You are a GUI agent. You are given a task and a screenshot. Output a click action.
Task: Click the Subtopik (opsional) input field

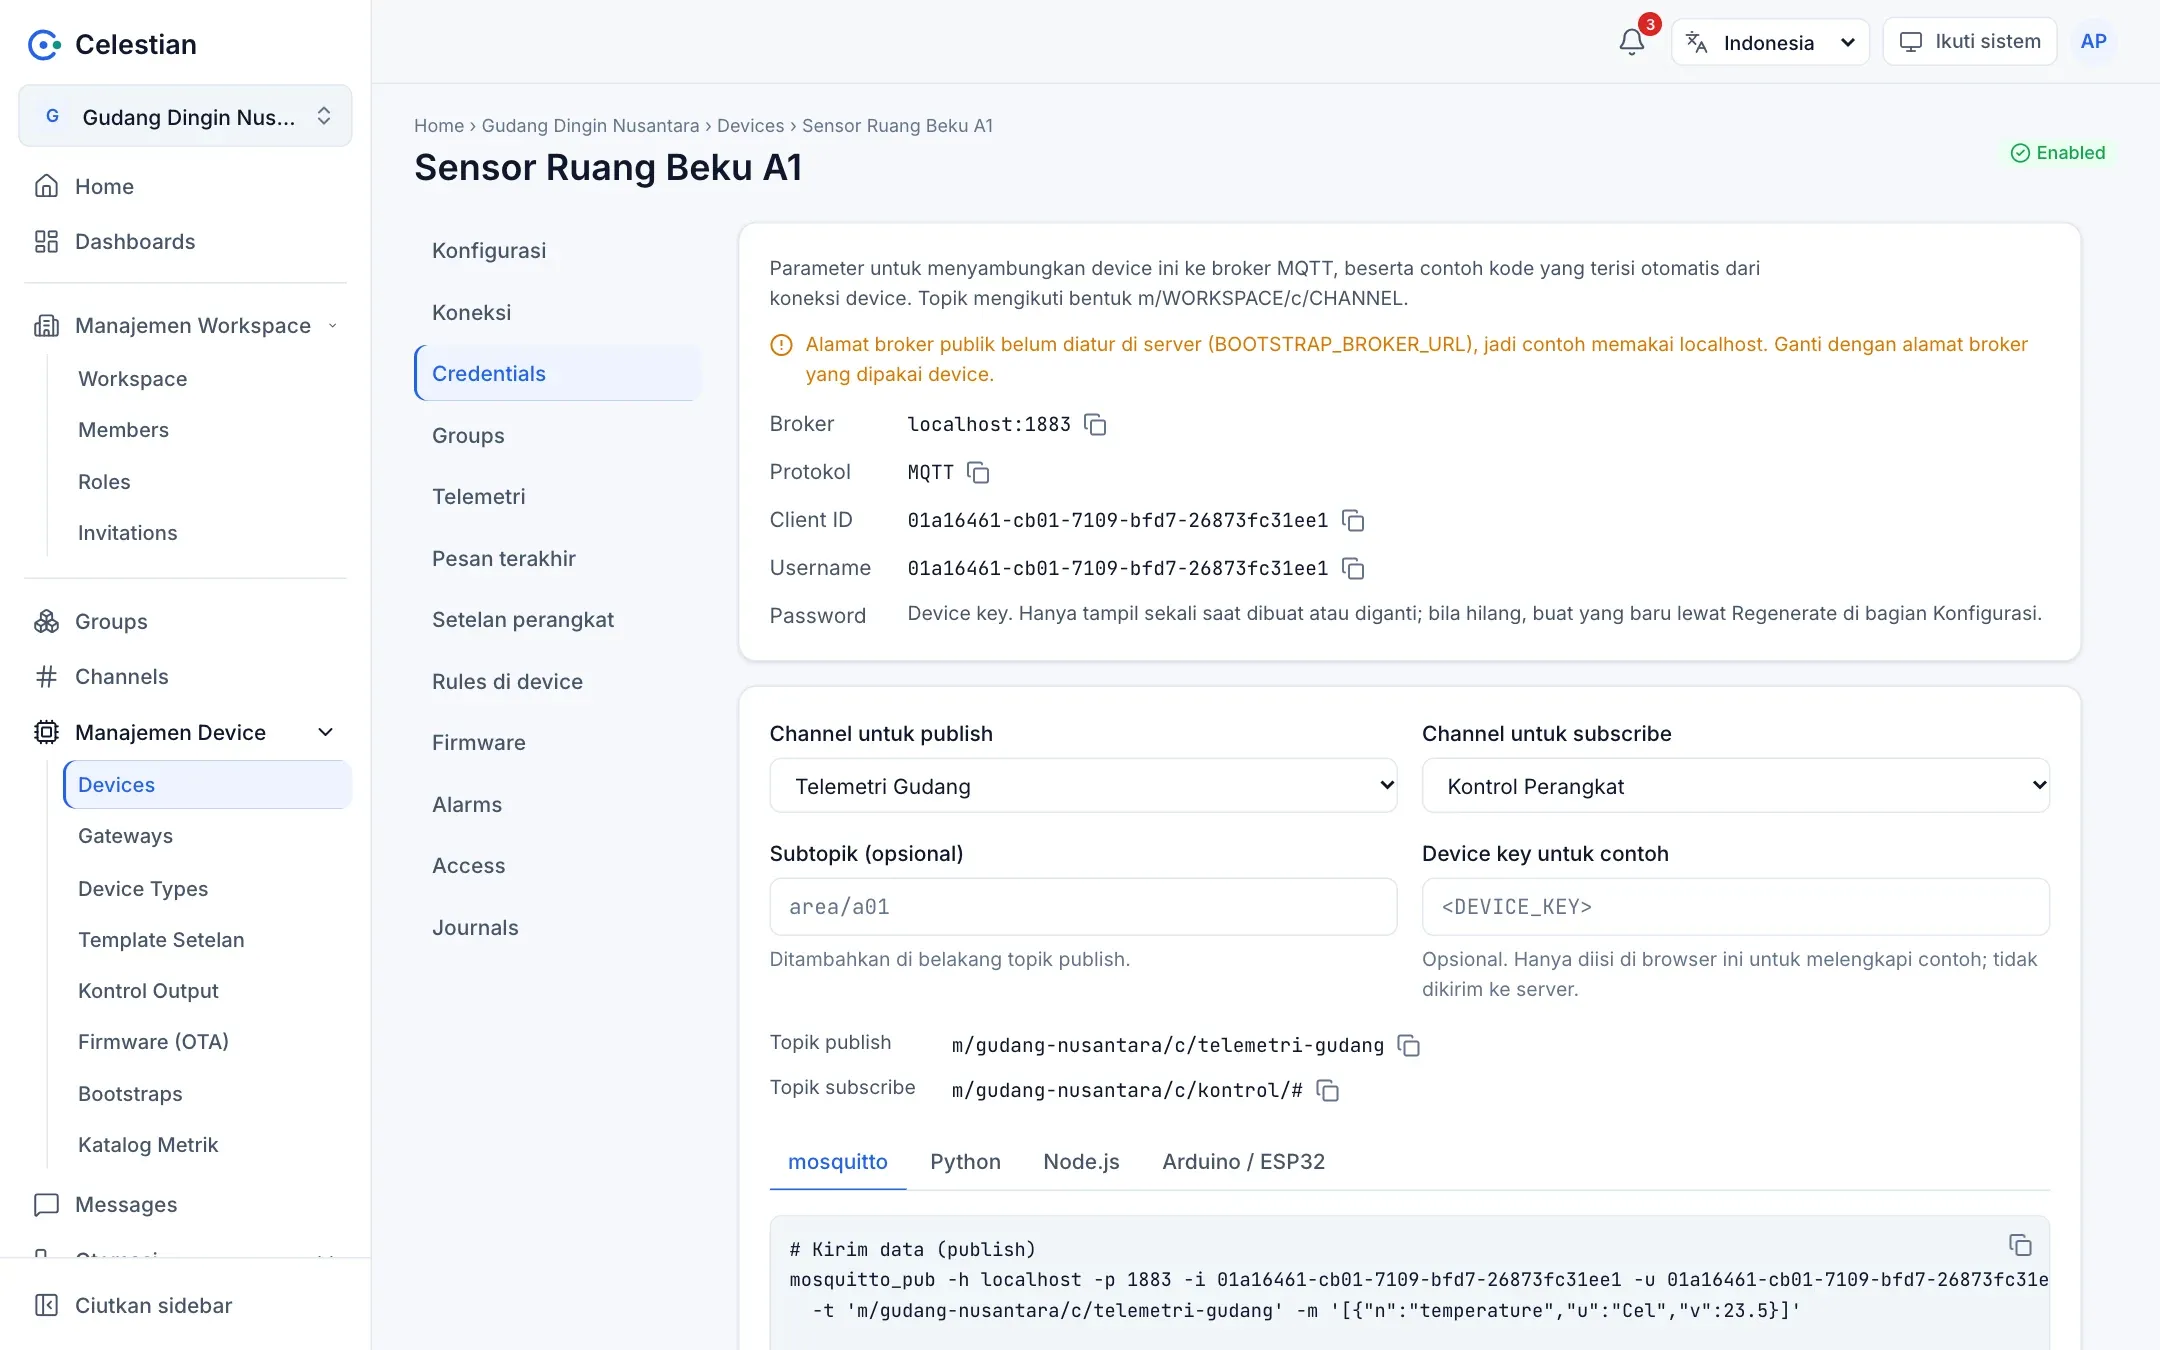[x=1083, y=907]
